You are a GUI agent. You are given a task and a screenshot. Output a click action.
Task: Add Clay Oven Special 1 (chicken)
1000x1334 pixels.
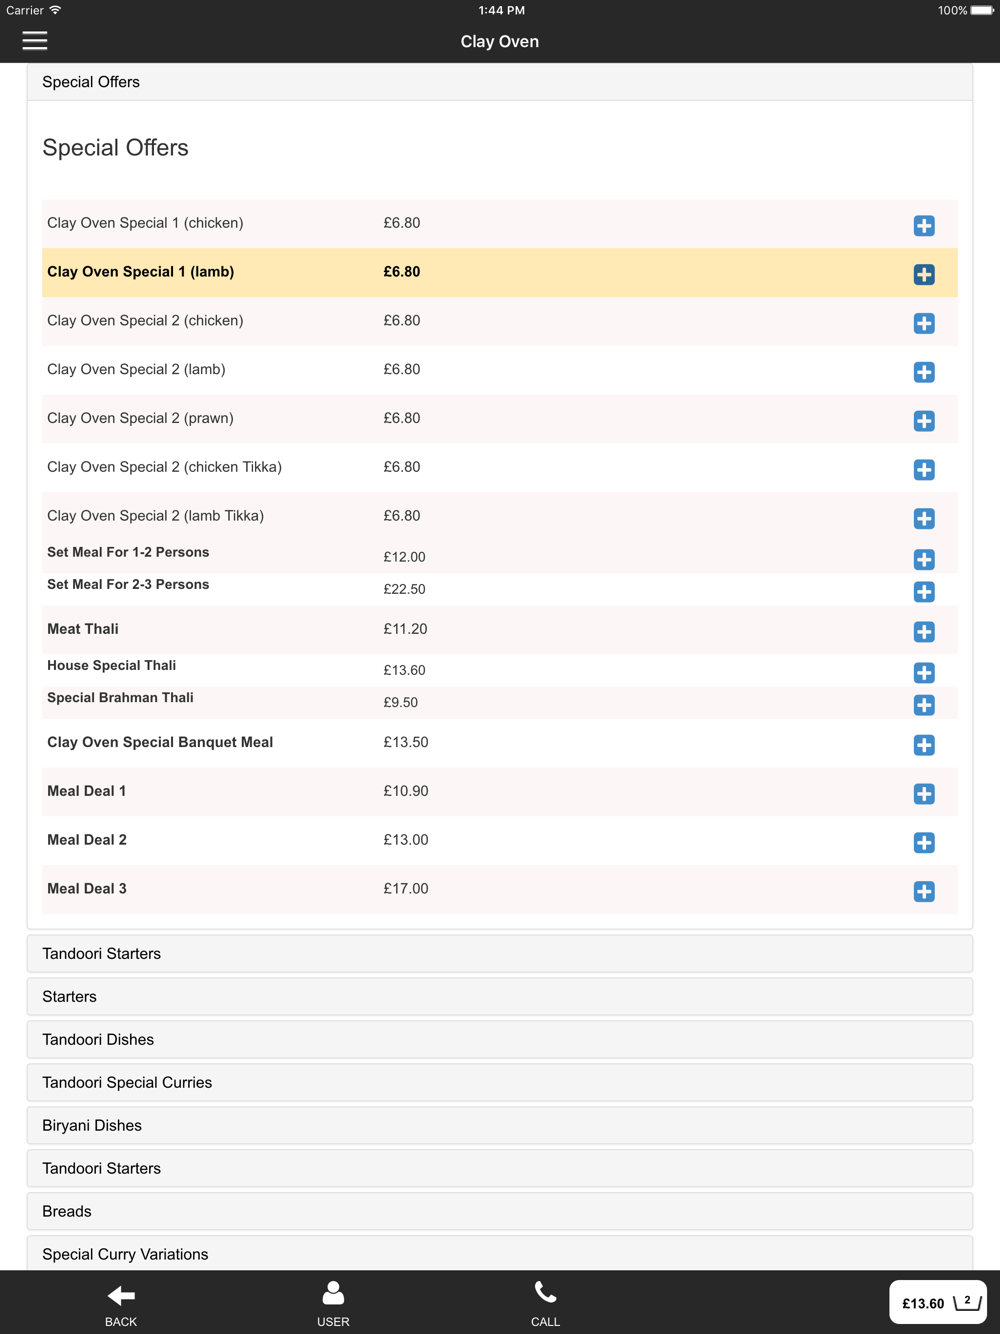[x=924, y=226]
